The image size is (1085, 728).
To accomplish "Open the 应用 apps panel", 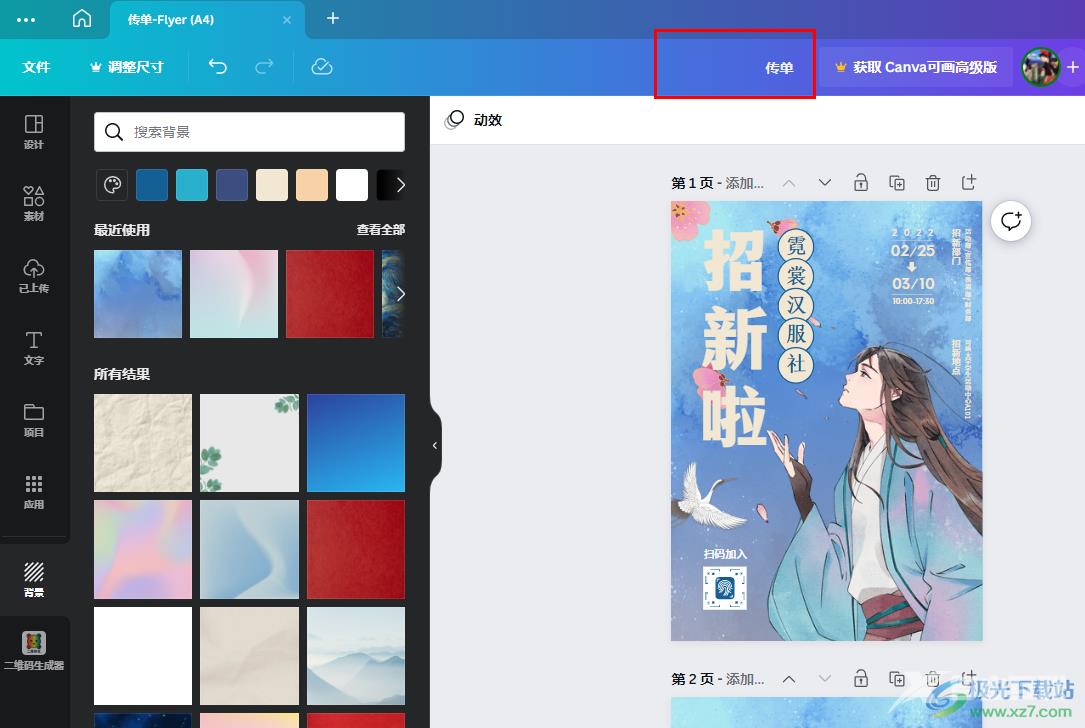I will [x=34, y=491].
